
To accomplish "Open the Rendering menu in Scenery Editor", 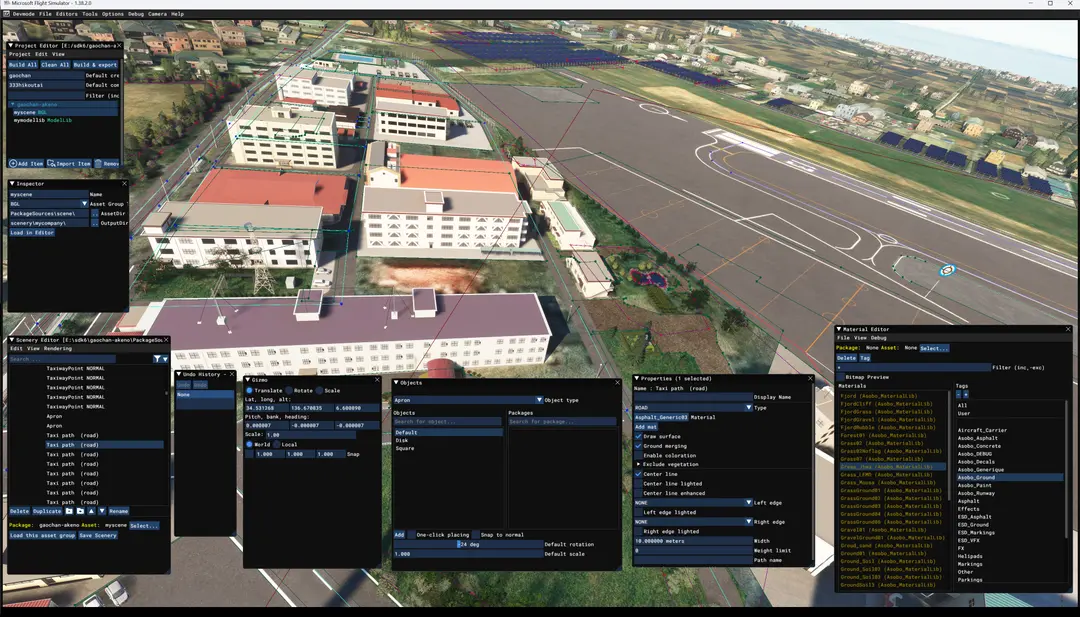I will tap(58, 348).
